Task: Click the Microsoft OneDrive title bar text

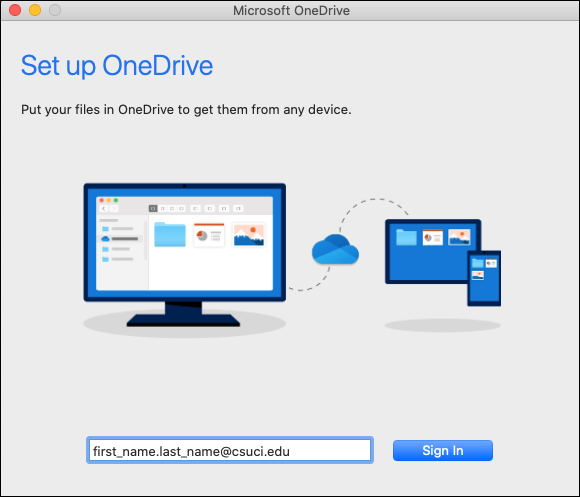Action: pyautogui.click(x=291, y=10)
